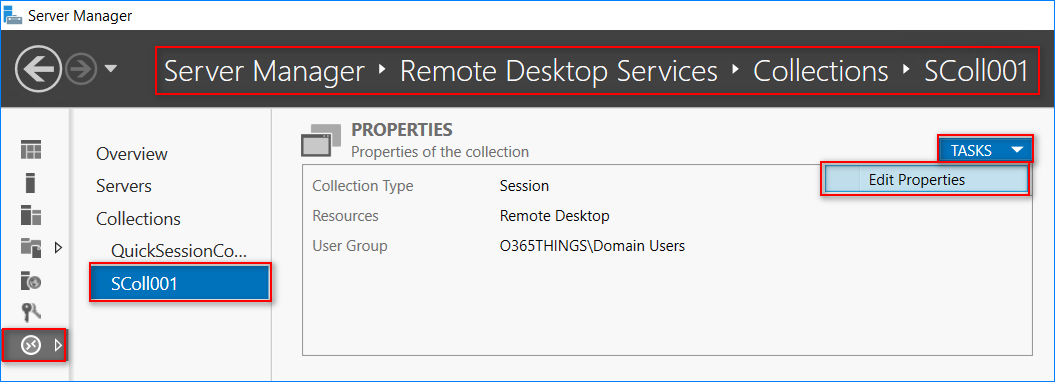Open the Local Server sidebar icon
This screenshot has width=1055, height=382.
click(x=31, y=182)
